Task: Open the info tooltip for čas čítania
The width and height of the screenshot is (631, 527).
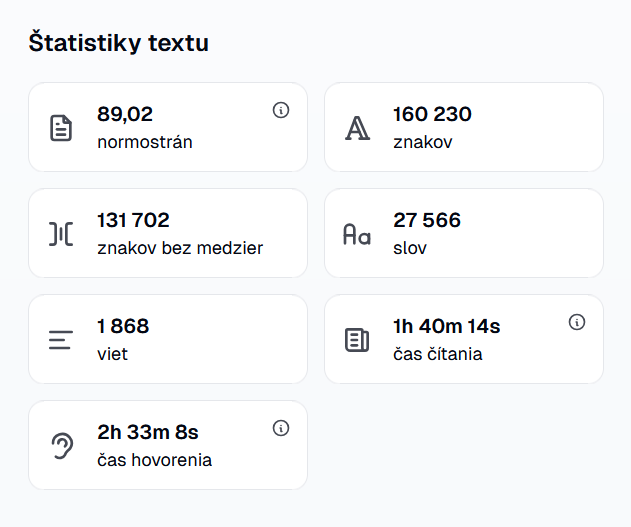Action: (577, 322)
